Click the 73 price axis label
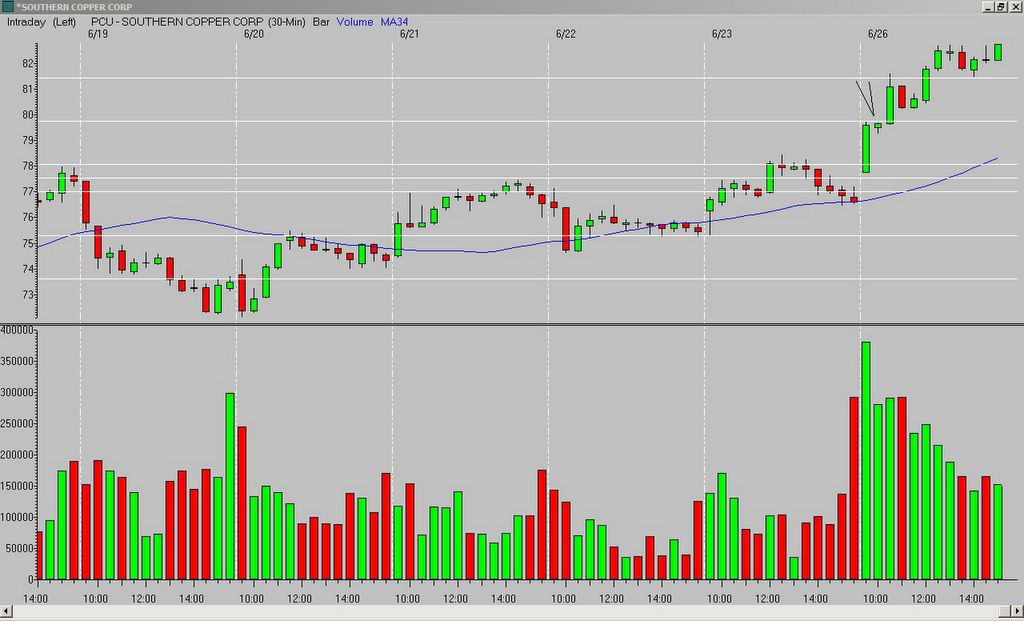 (x=27, y=295)
